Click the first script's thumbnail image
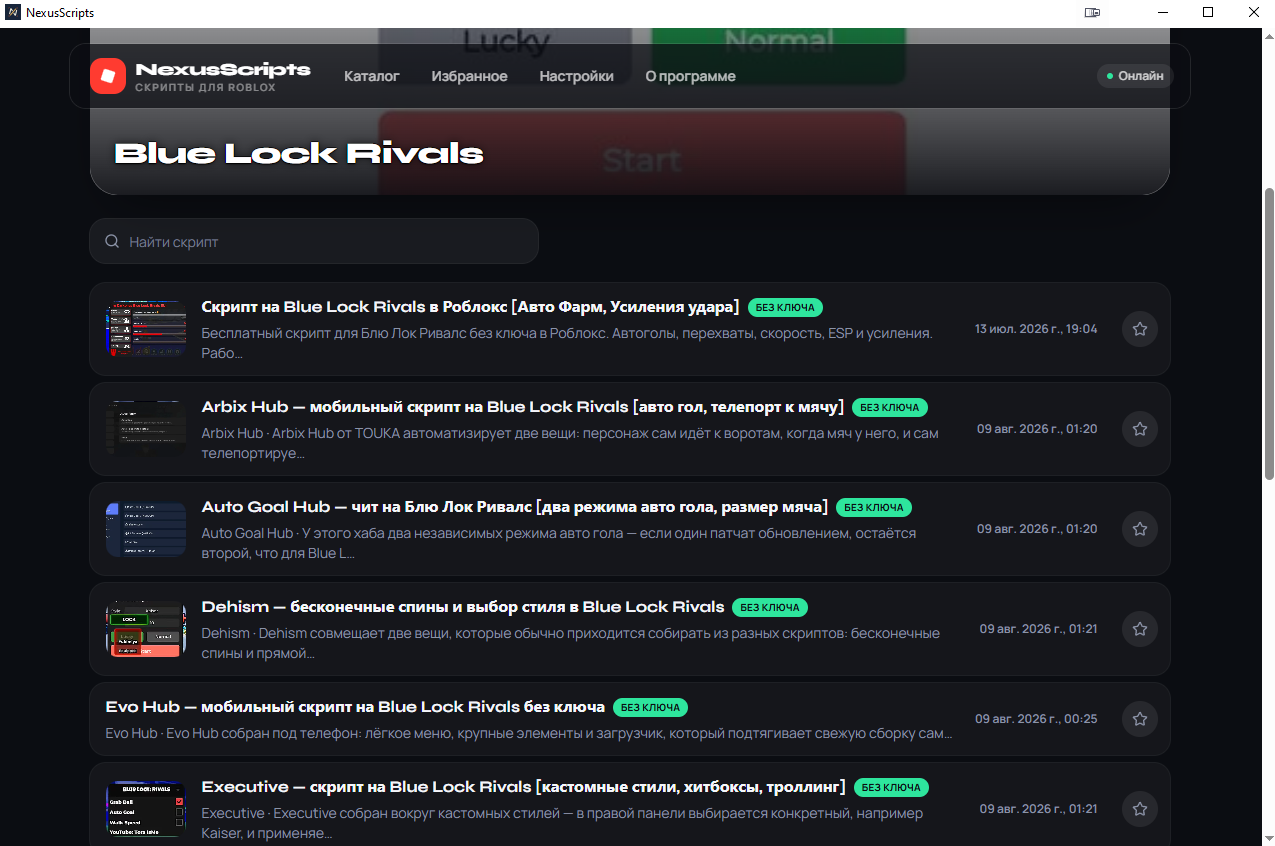 tap(146, 328)
